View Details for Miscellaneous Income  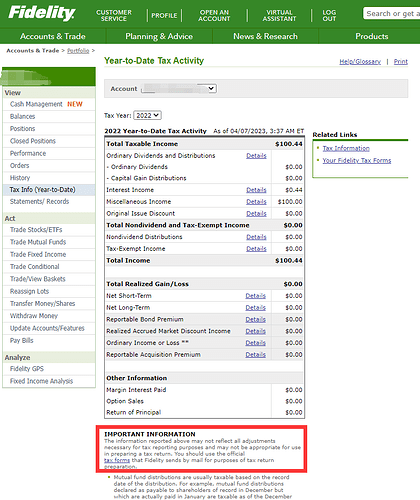tap(256, 202)
